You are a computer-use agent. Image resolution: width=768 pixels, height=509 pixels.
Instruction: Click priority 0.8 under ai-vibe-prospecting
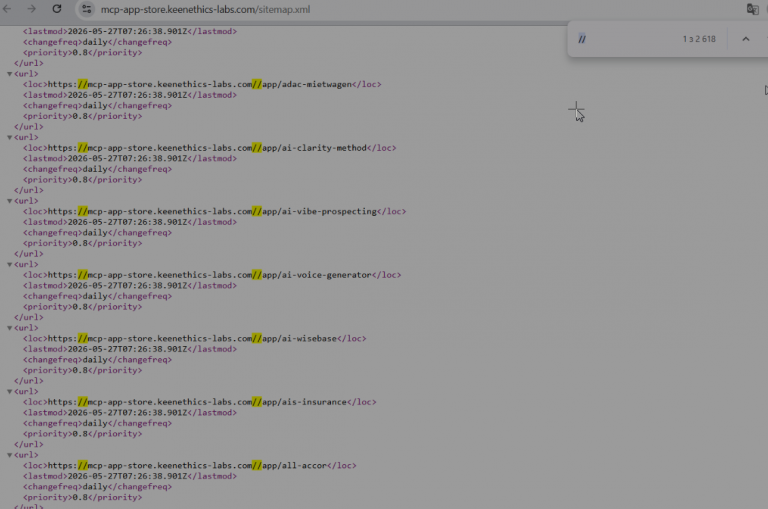coord(82,243)
